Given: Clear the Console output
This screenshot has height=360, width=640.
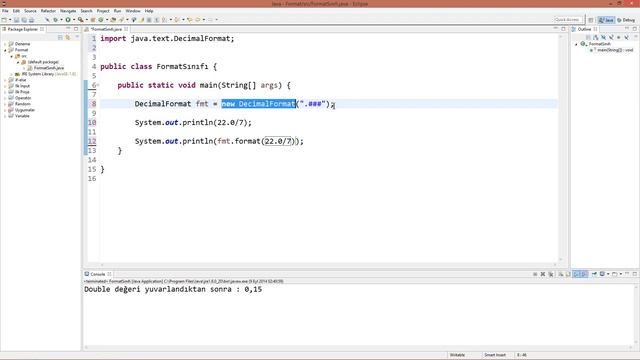Looking at the screenshot, I should [x=561, y=274].
